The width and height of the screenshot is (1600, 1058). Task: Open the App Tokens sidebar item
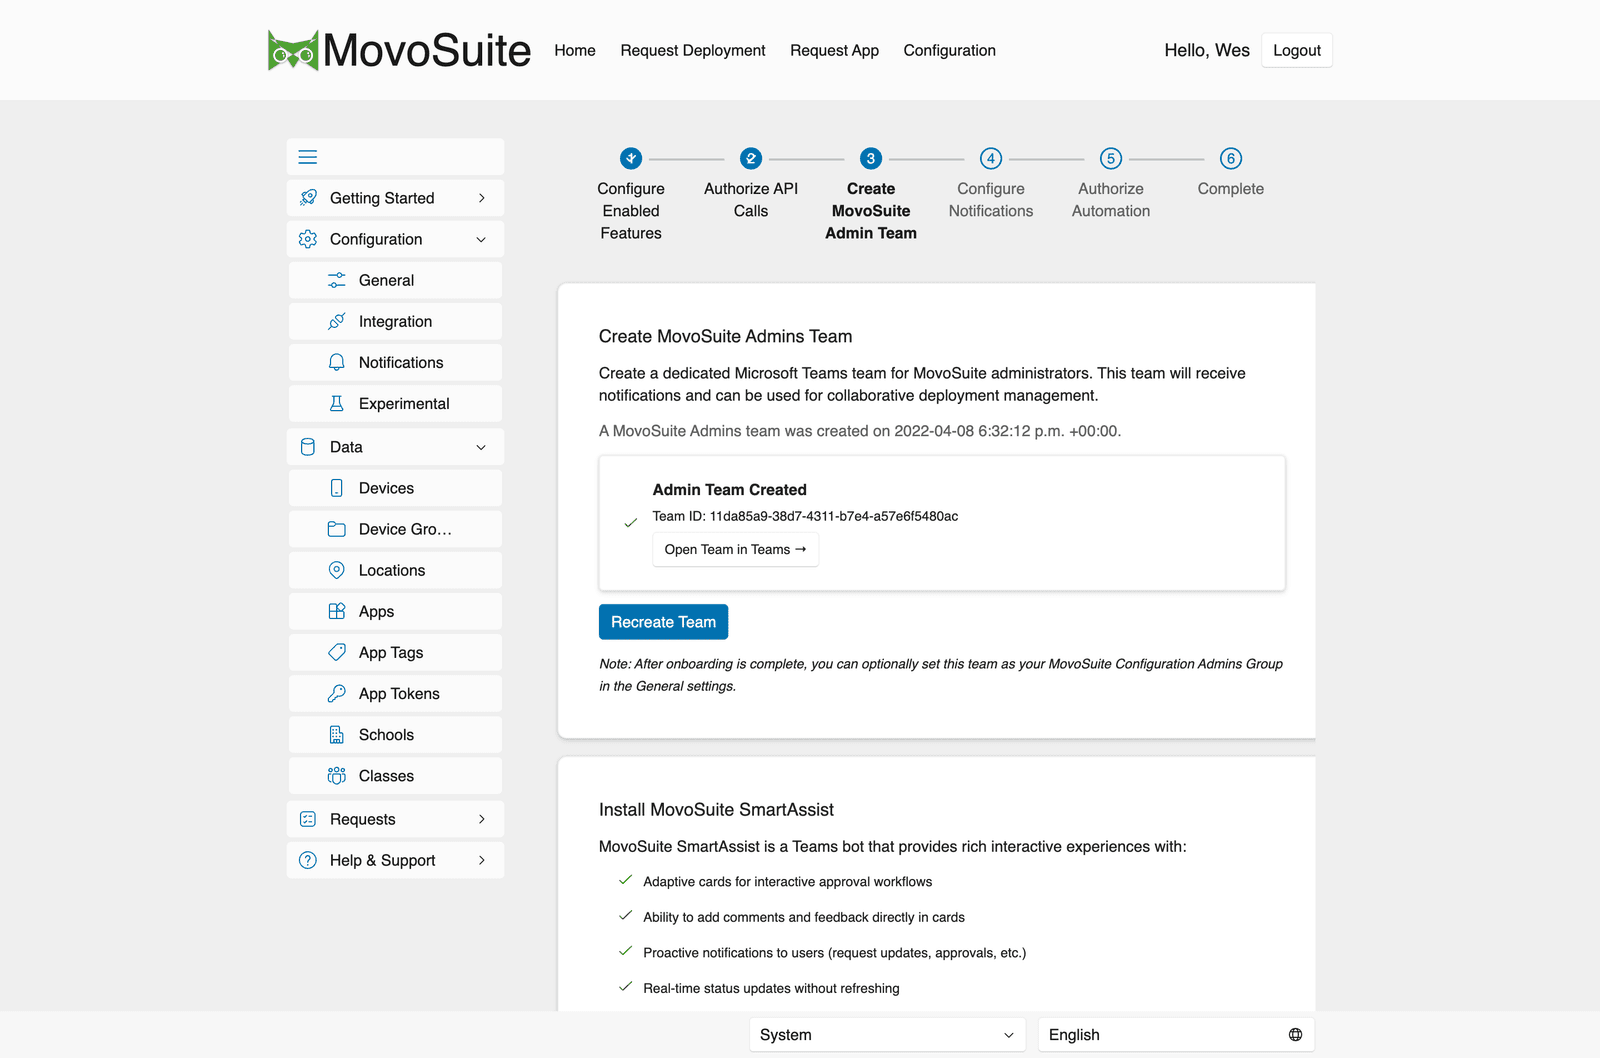coord(395,693)
